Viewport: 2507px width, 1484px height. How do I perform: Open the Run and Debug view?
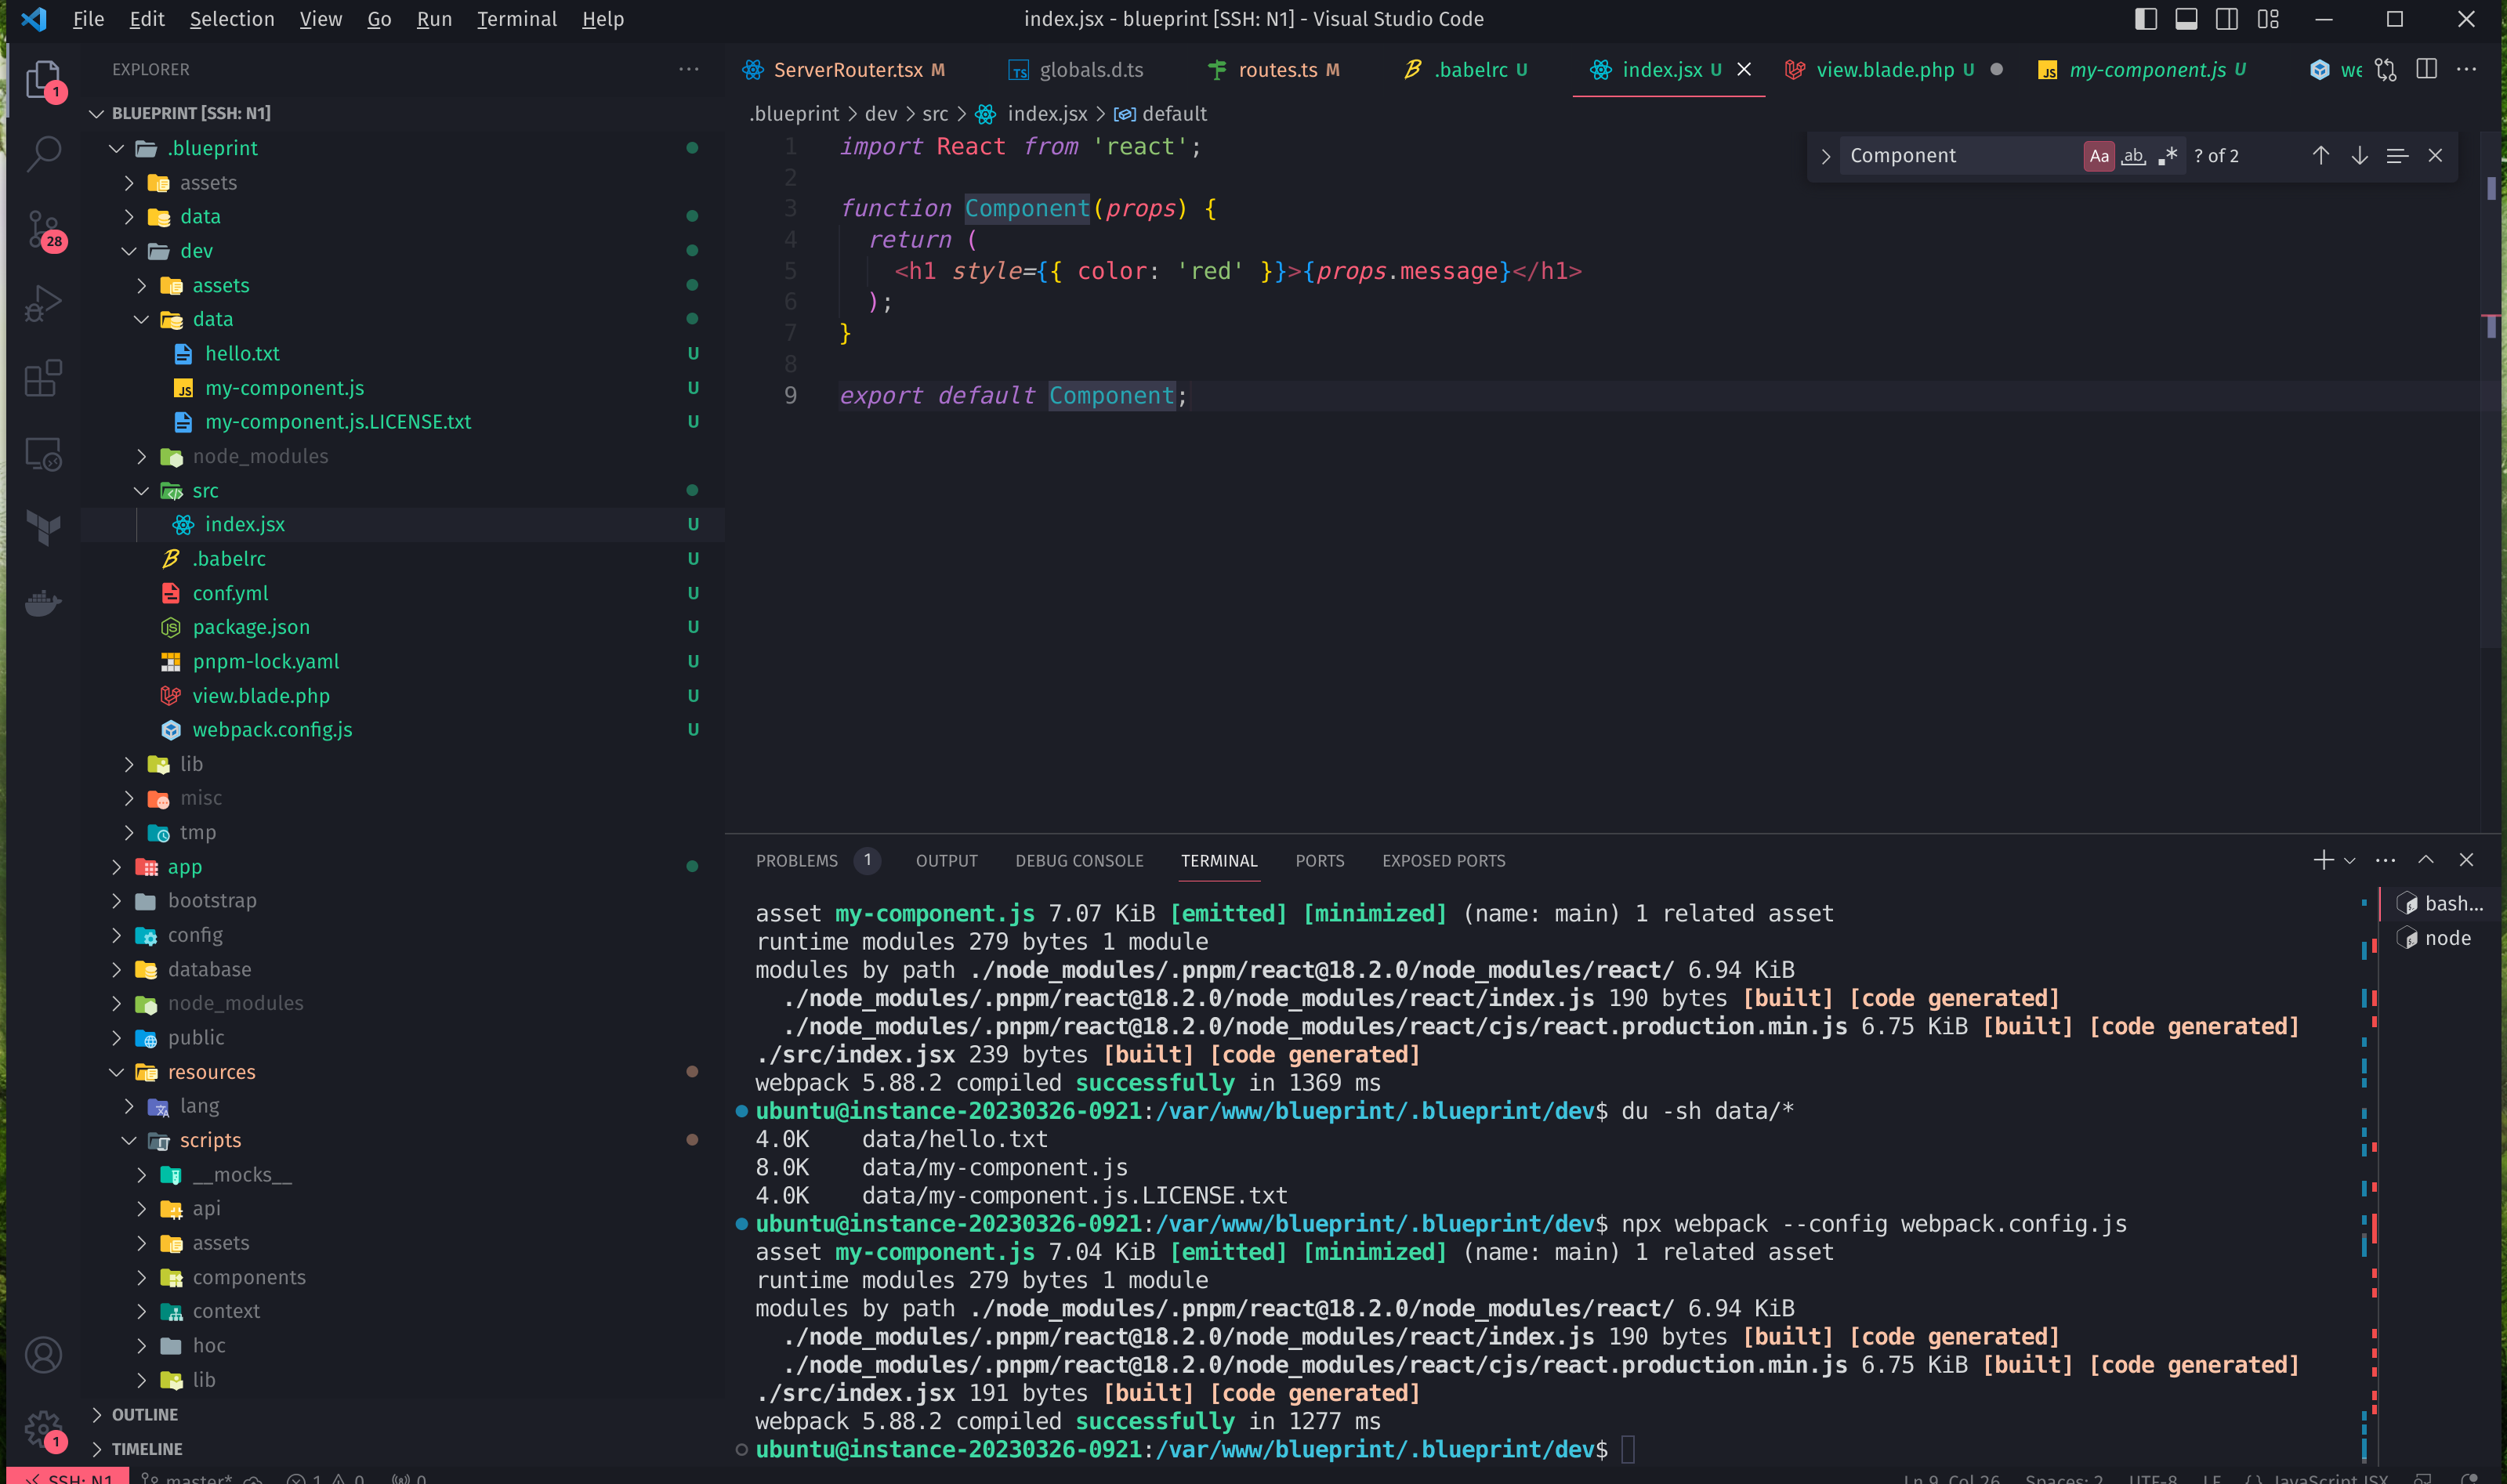click(43, 303)
